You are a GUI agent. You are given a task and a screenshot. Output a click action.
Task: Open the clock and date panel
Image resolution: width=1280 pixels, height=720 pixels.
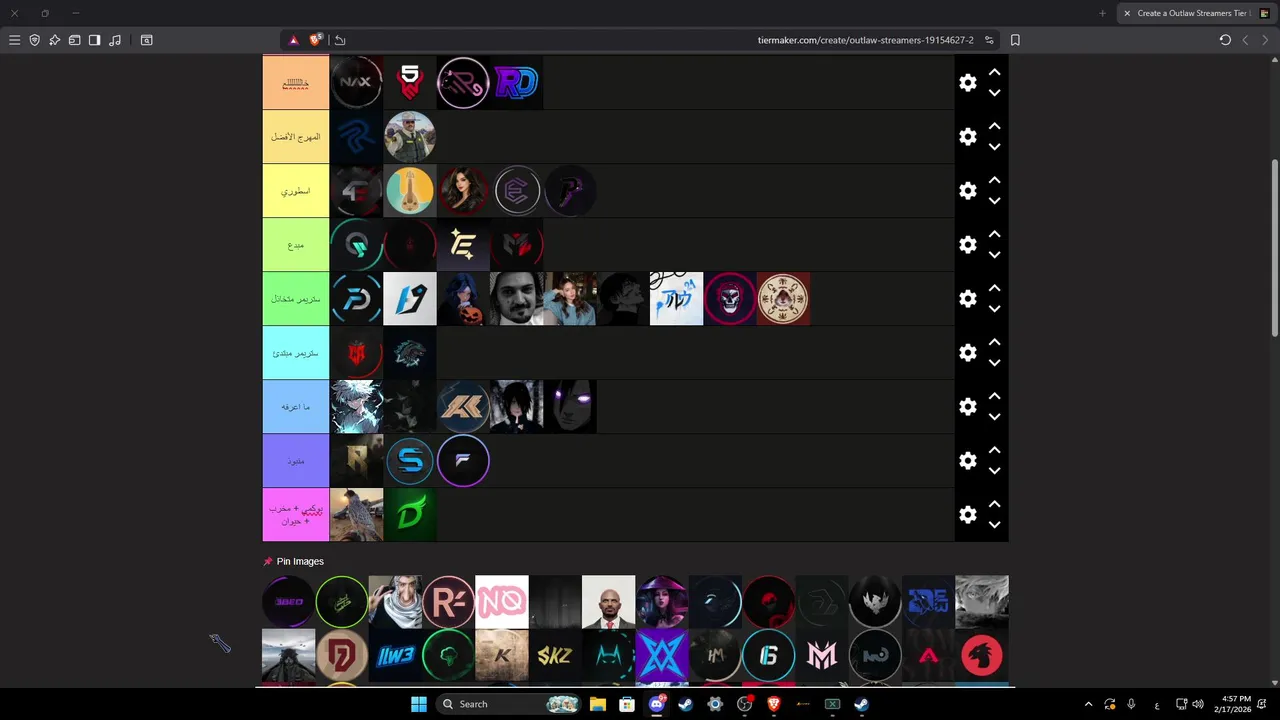point(1232,704)
